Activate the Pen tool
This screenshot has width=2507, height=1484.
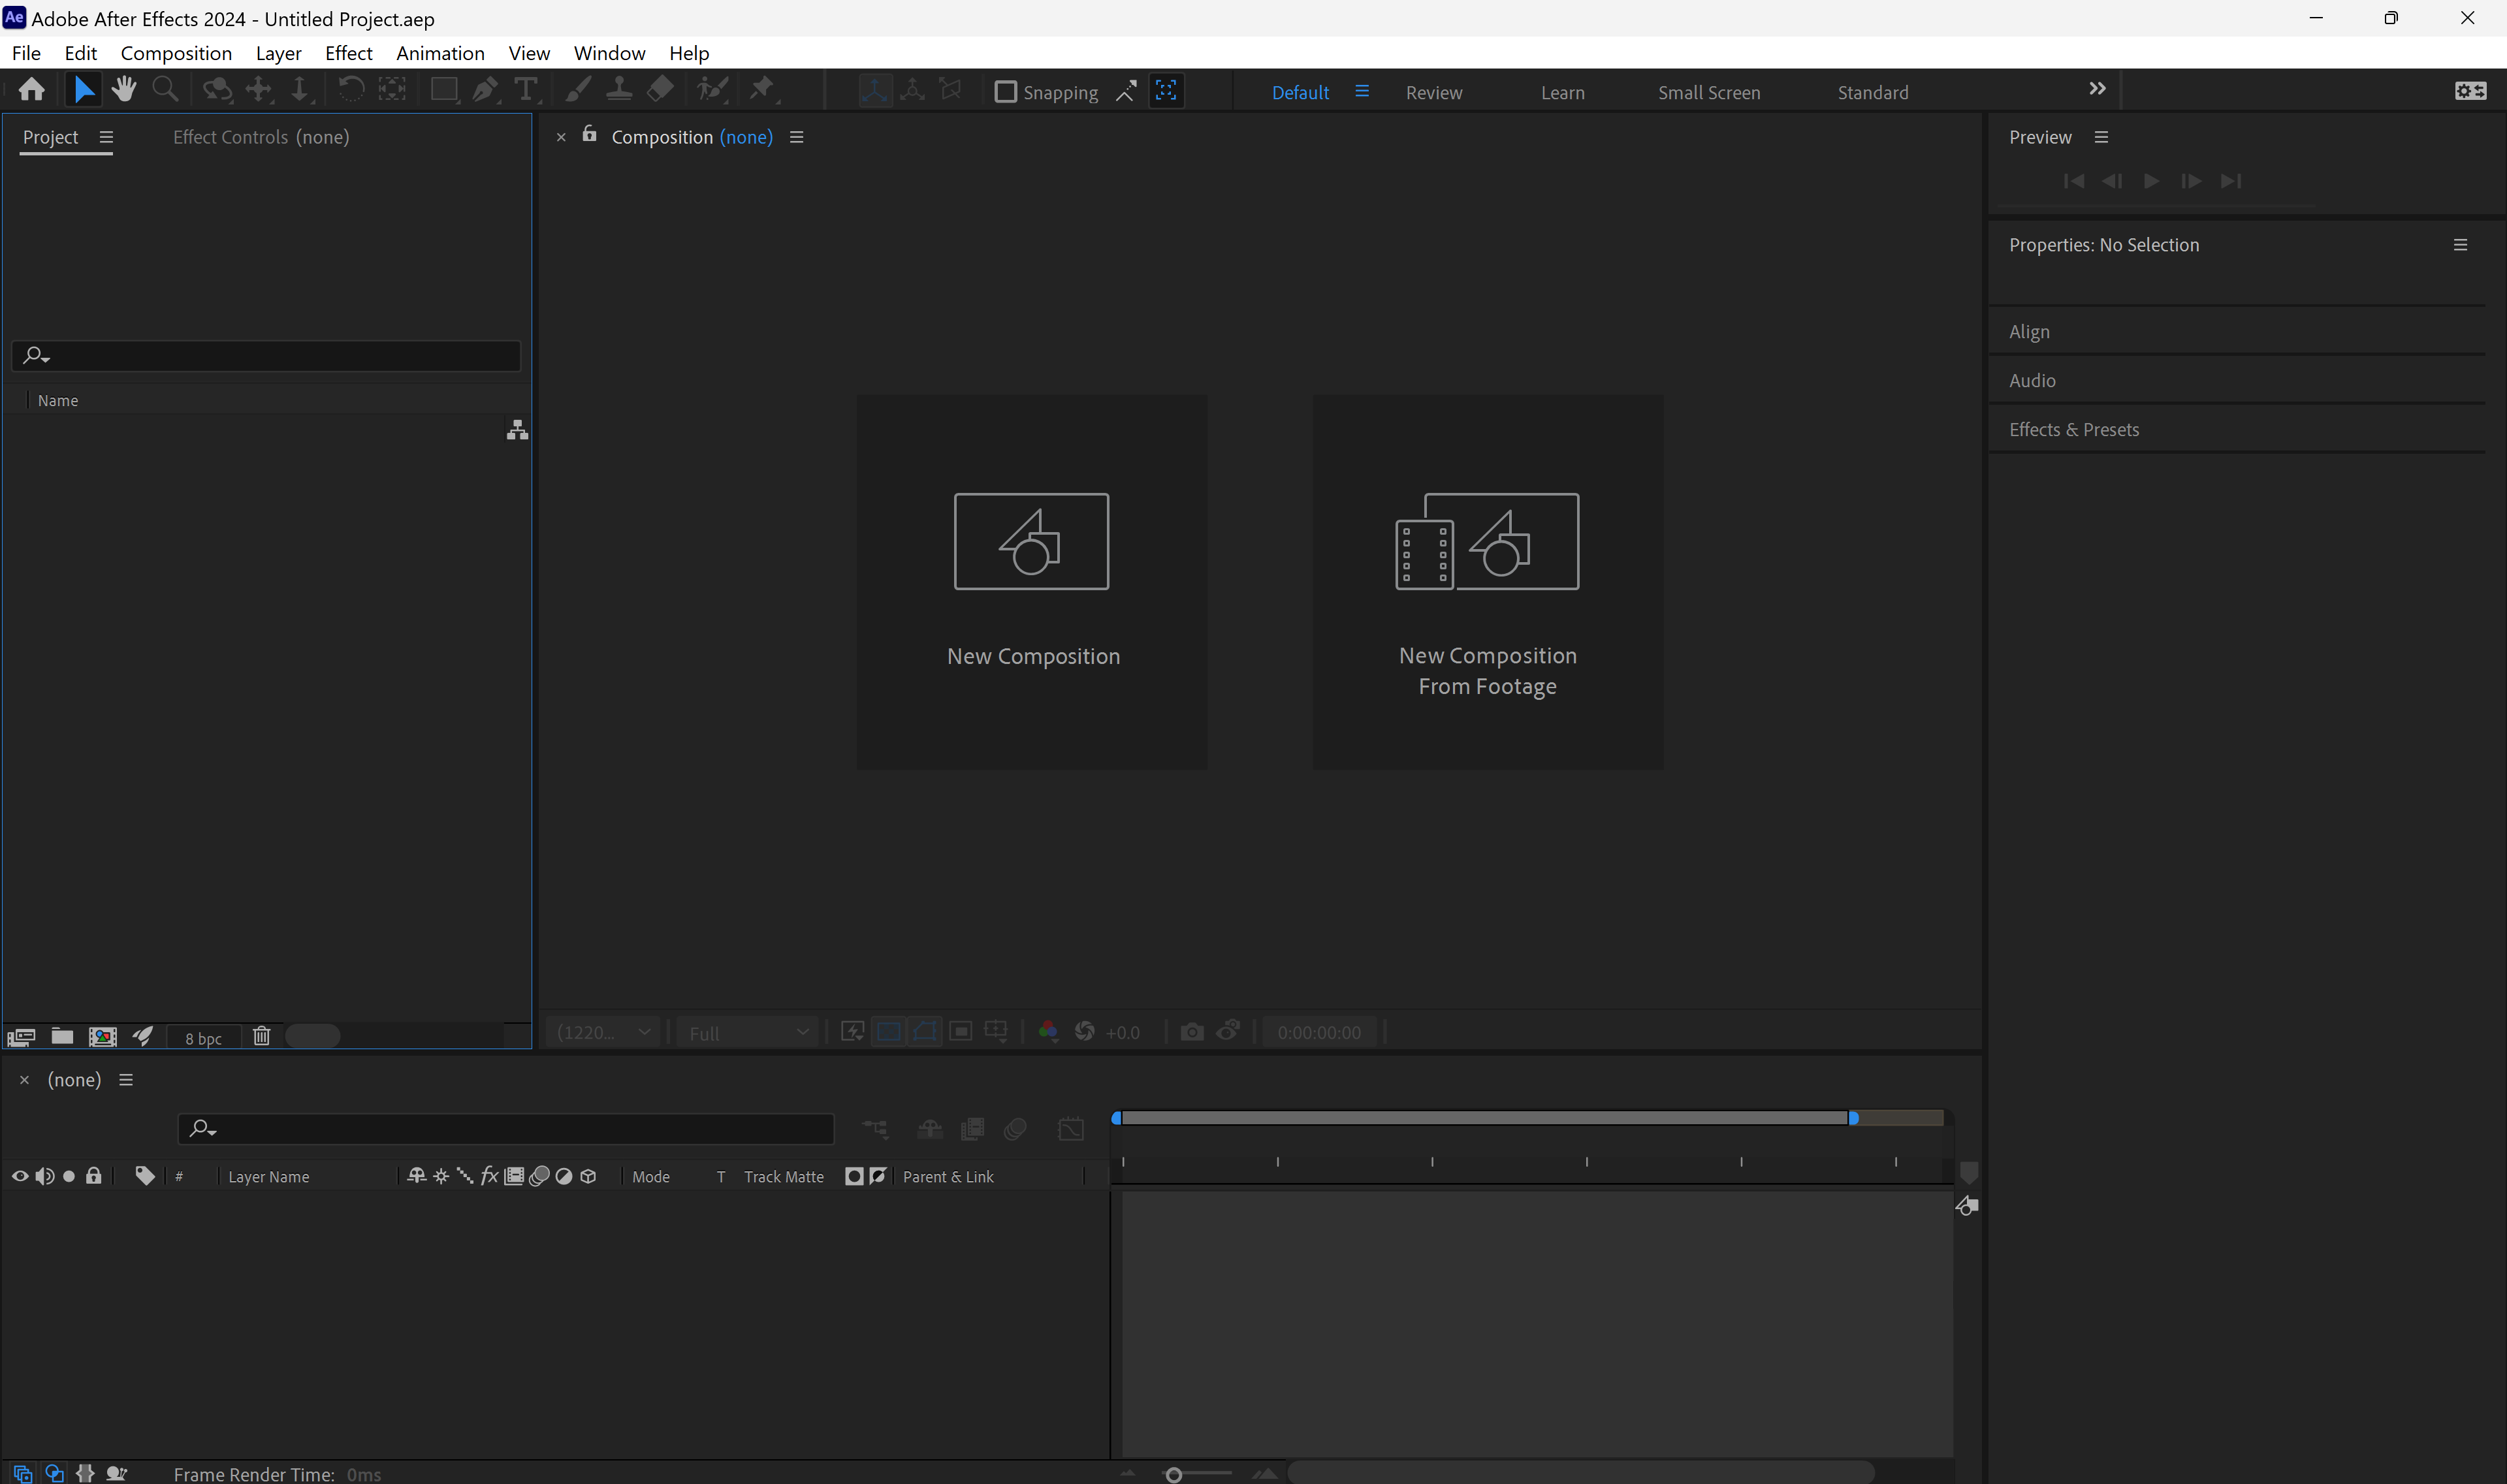[485, 89]
